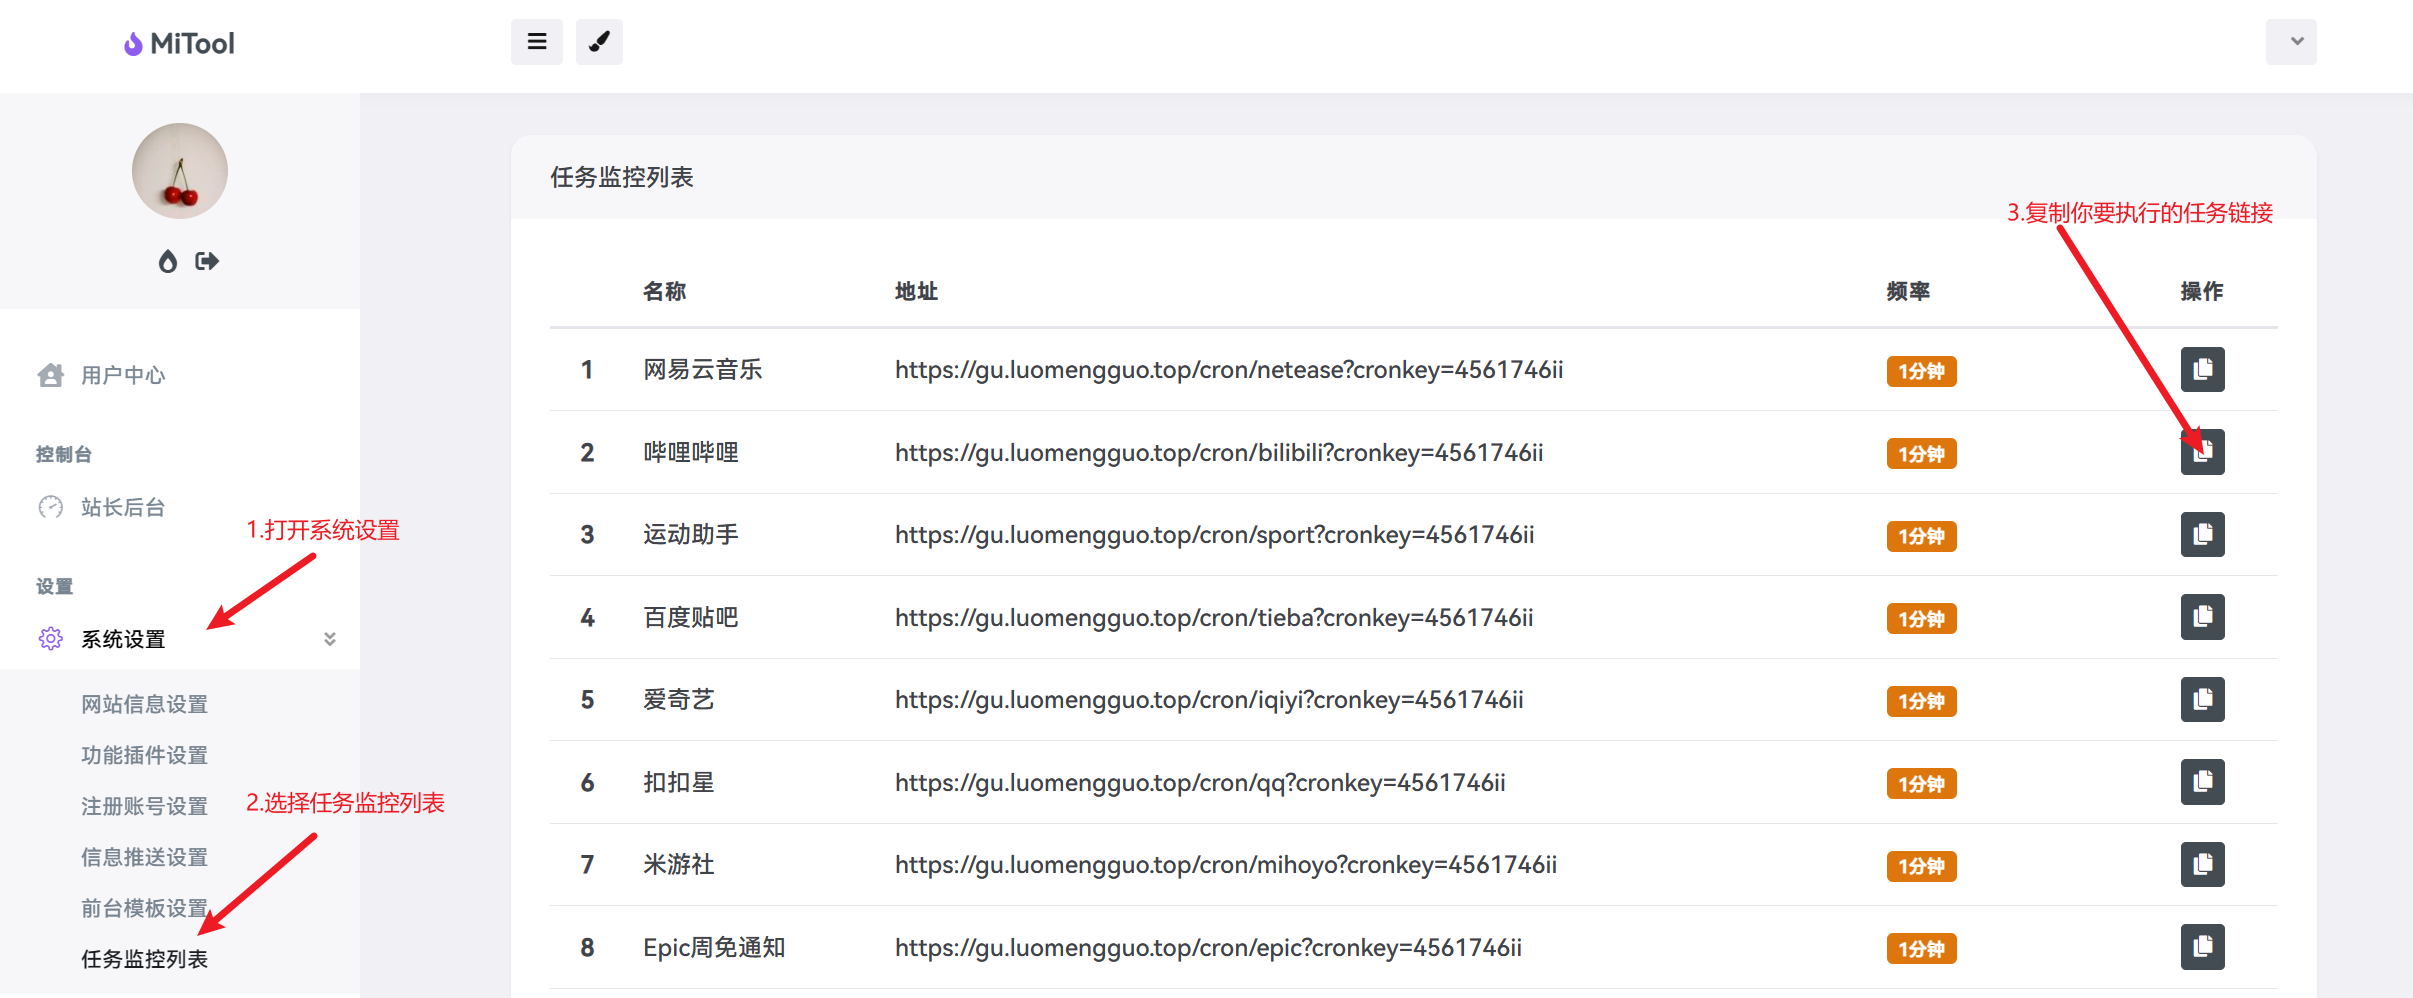Image resolution: width=2413 pixels, height=998 pixels.
Task: Open 功能插件设置 submenu
Action: click(145, 755)
